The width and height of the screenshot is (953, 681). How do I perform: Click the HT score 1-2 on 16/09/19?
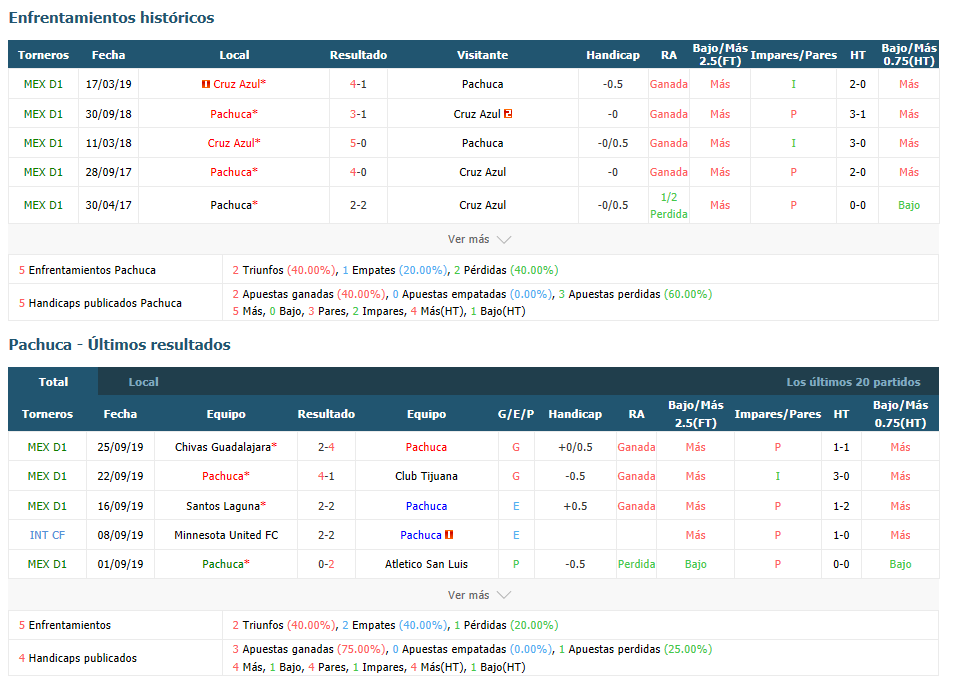(x=841, y=506)
